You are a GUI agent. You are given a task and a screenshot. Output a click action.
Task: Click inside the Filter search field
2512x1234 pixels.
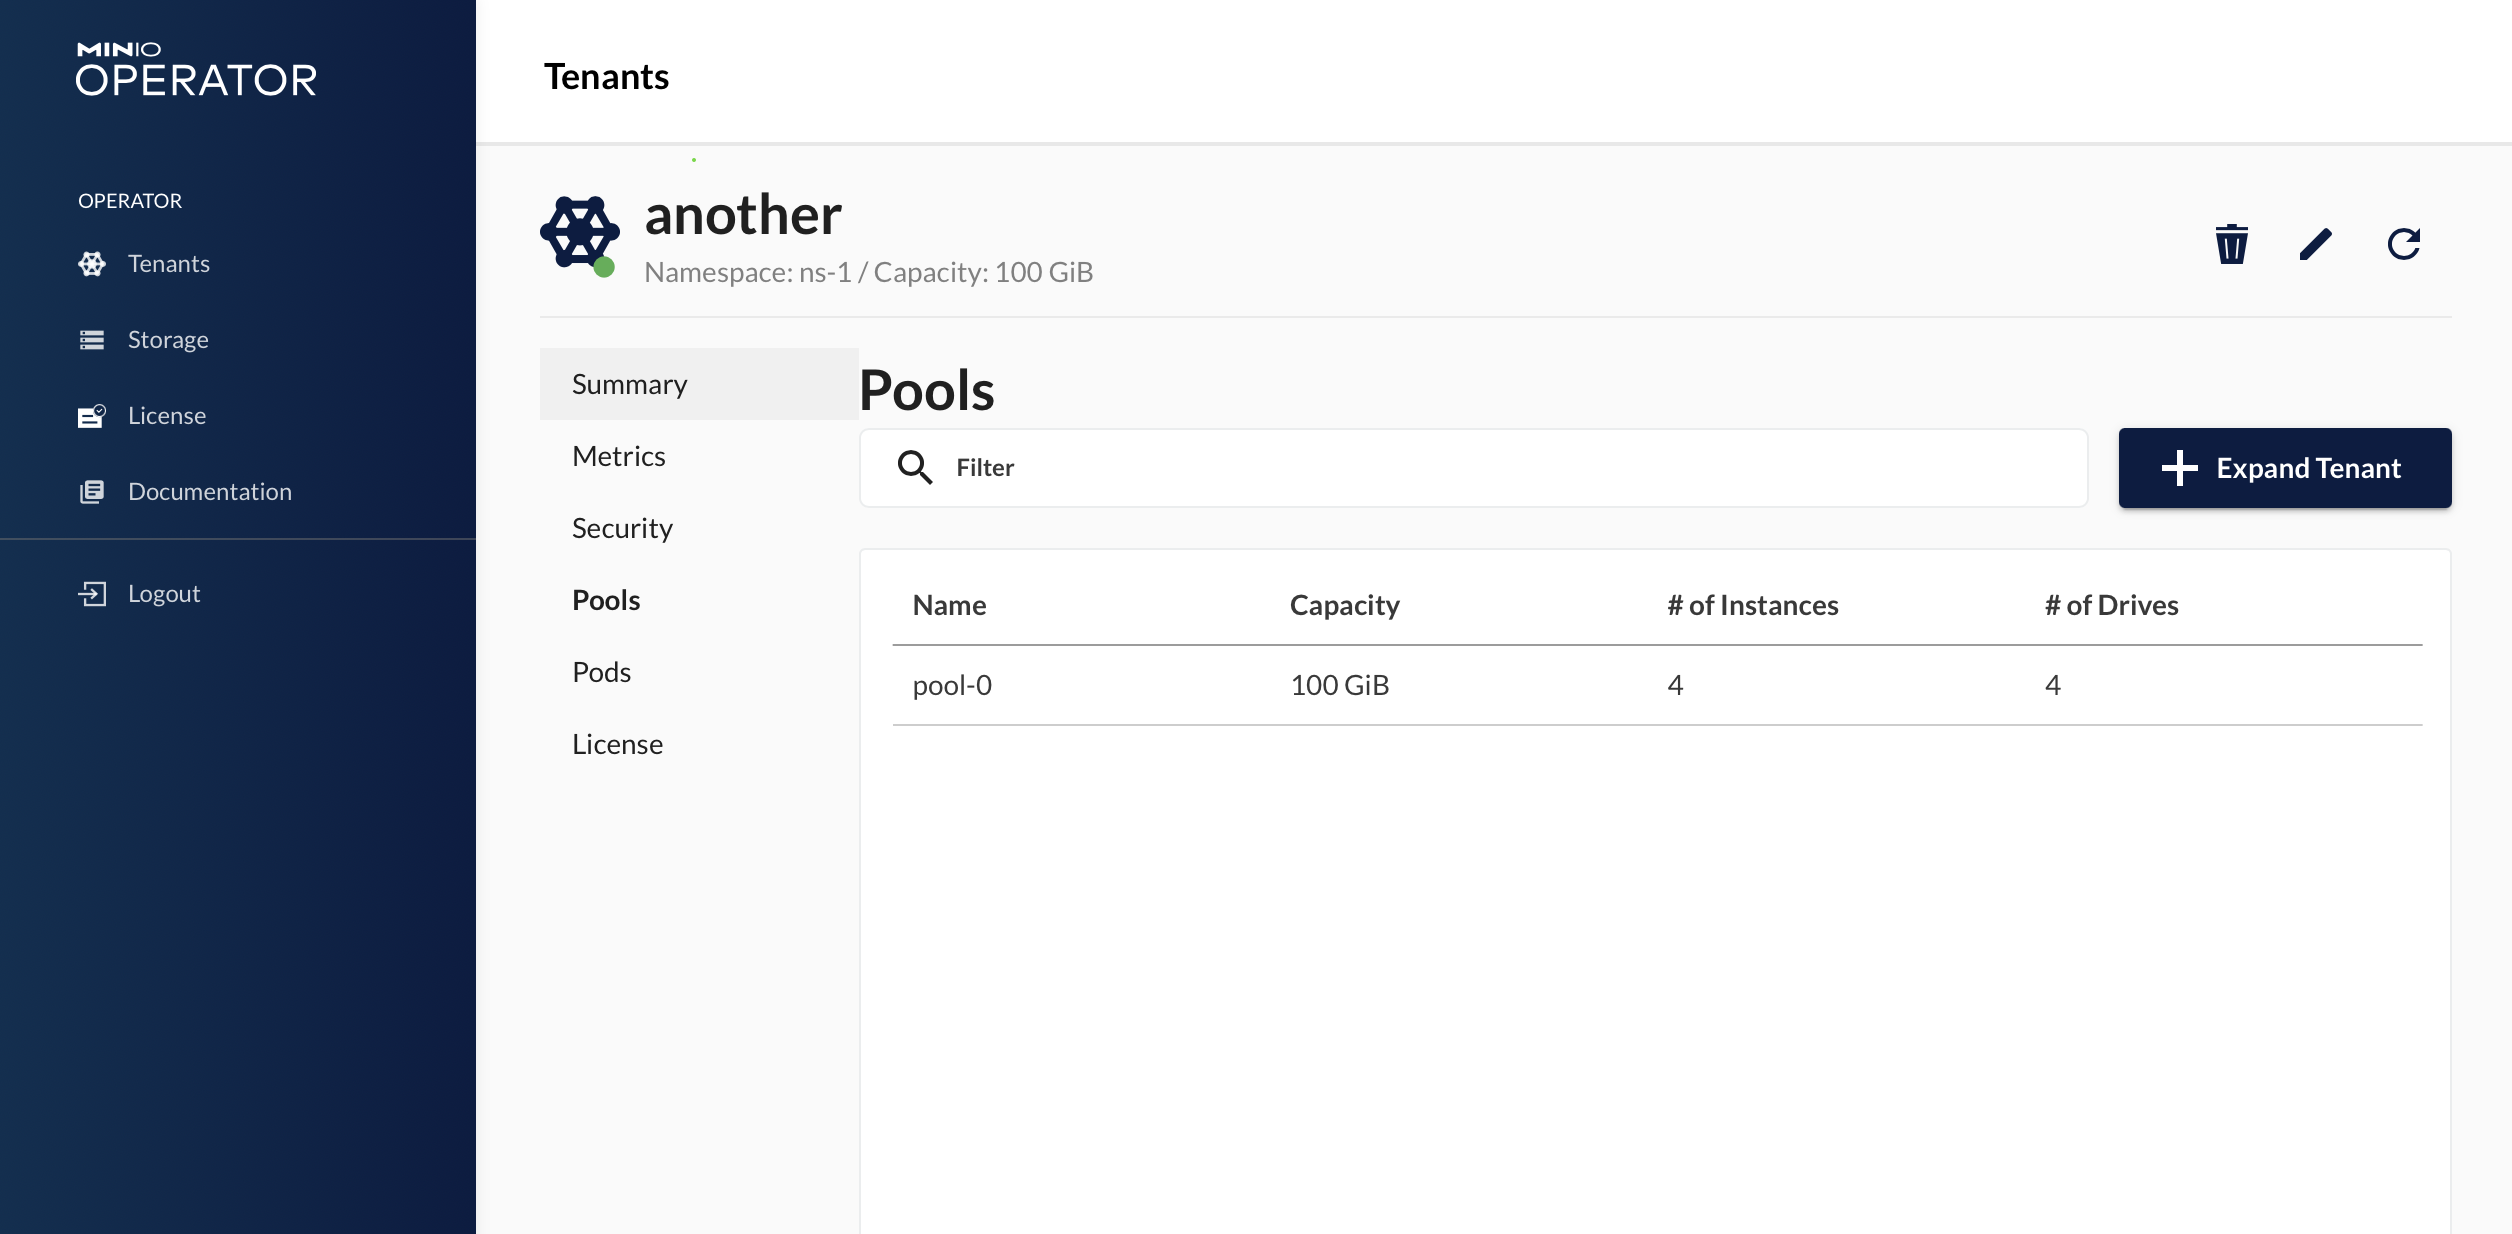pos(1474,468)
